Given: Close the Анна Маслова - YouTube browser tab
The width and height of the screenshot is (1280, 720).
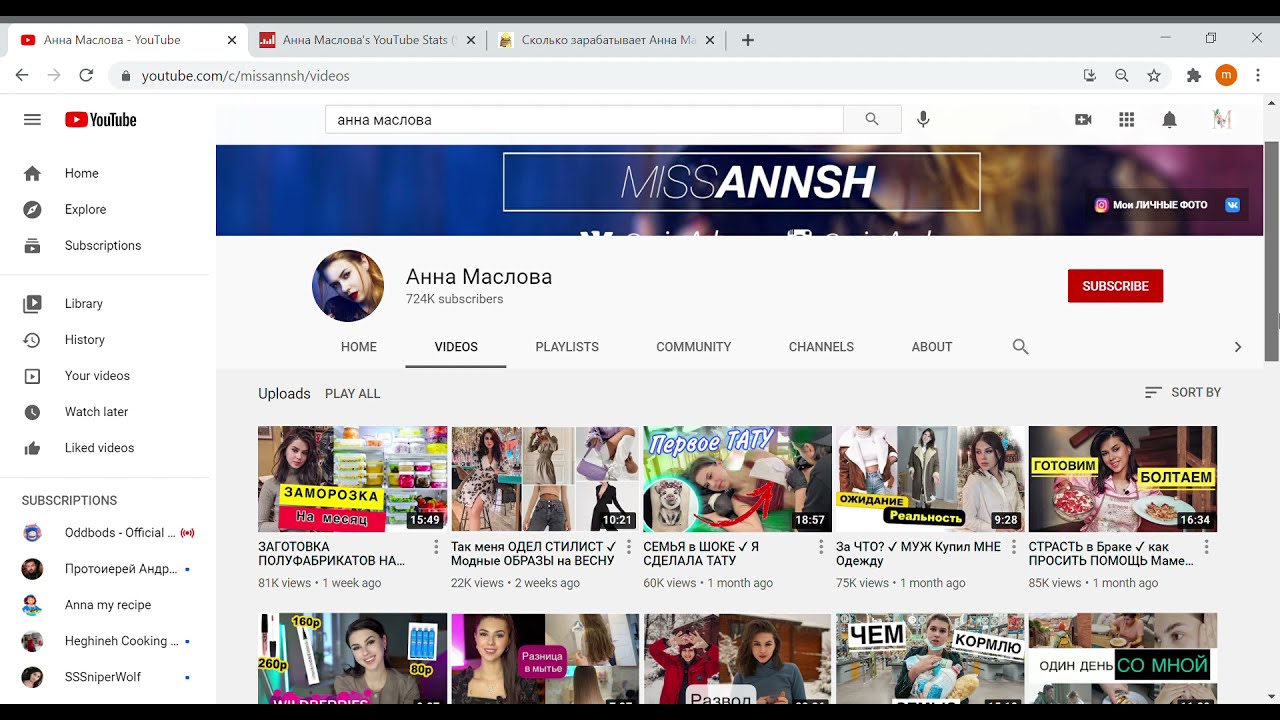Looking at the screenshot, I should coord(232,40).
